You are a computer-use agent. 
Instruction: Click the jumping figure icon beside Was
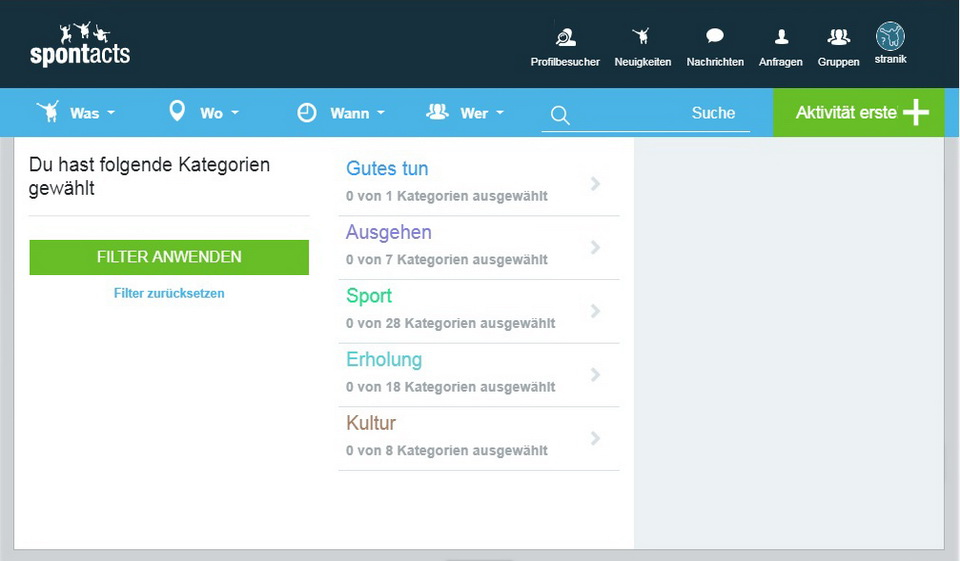point(48,111)
